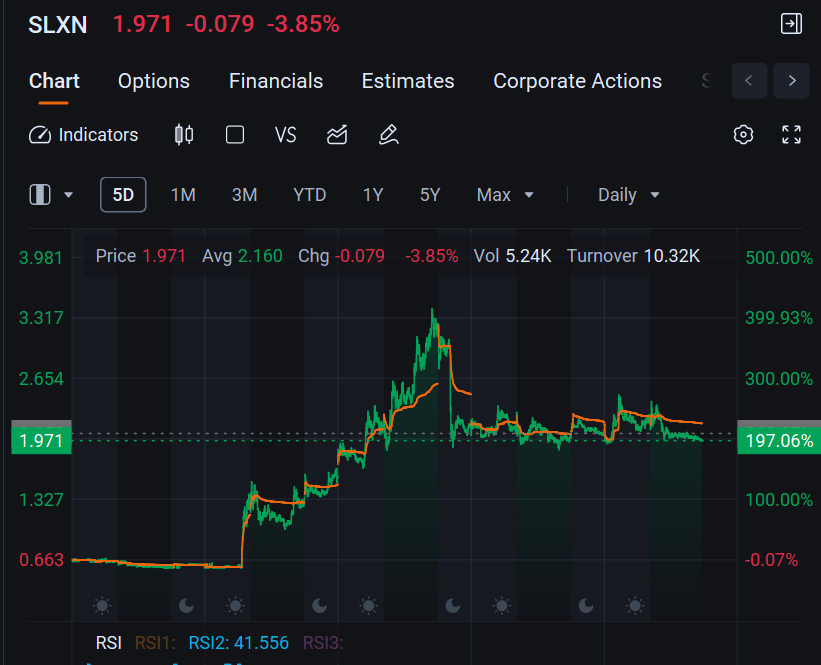The width and height of the screenshot is (821, 665).
Task: Open the VS compare tool
Action: pyautogui.click(x=285, y=135)
